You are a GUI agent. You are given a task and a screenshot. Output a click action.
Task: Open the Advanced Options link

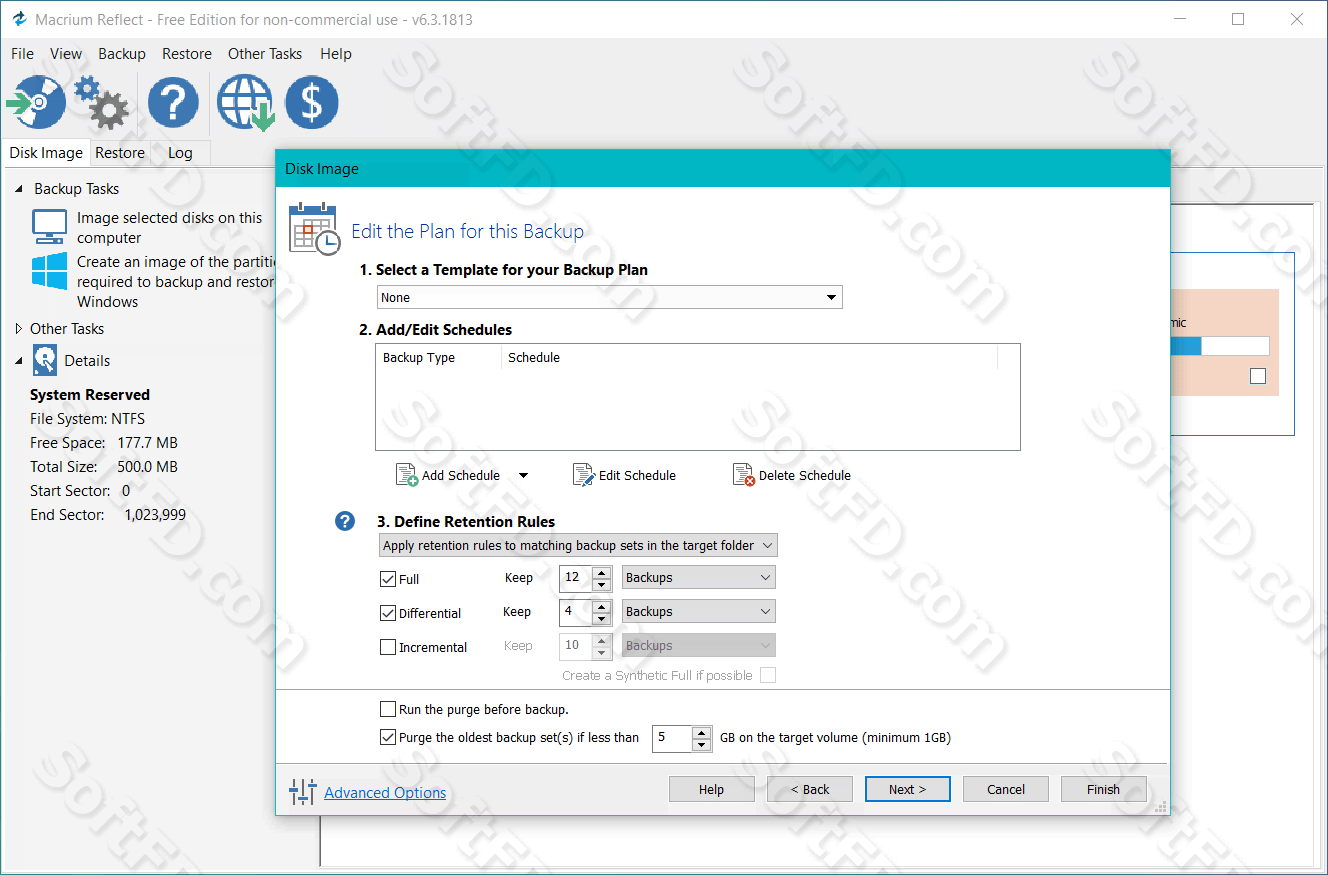point(385,793)
